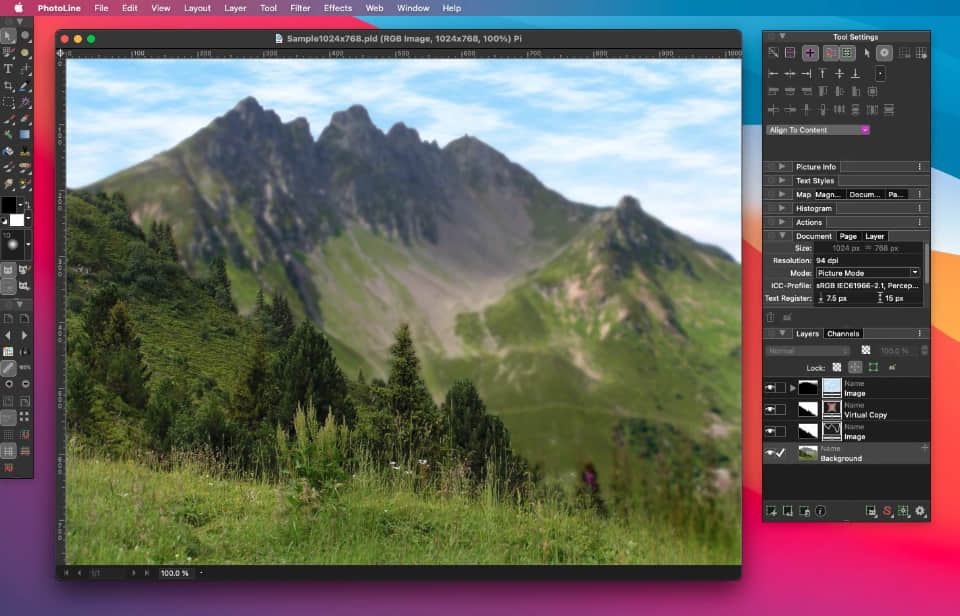Open the Layers panel settings gear
This screenshot has width=960, height=616.
point(918,509)
